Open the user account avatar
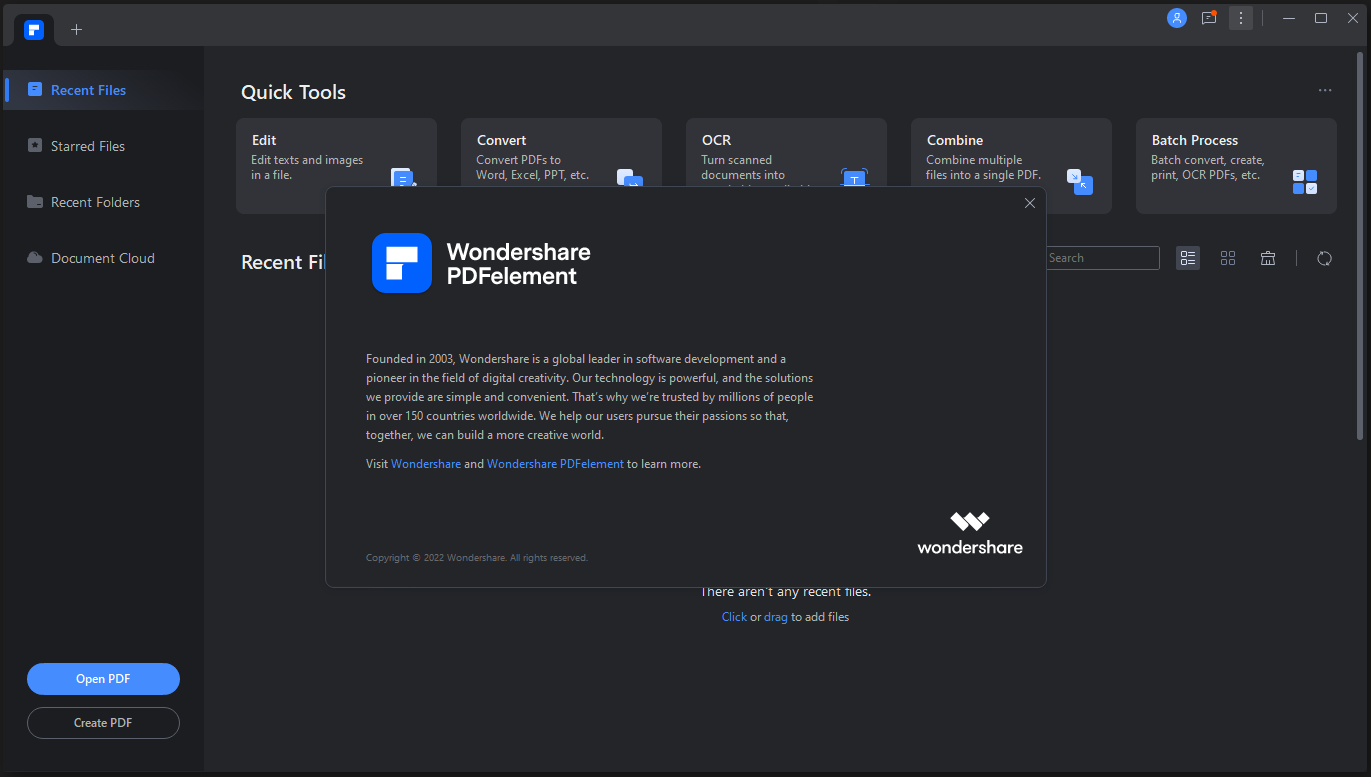The image size is (1371, 777). pos(1177,18)
